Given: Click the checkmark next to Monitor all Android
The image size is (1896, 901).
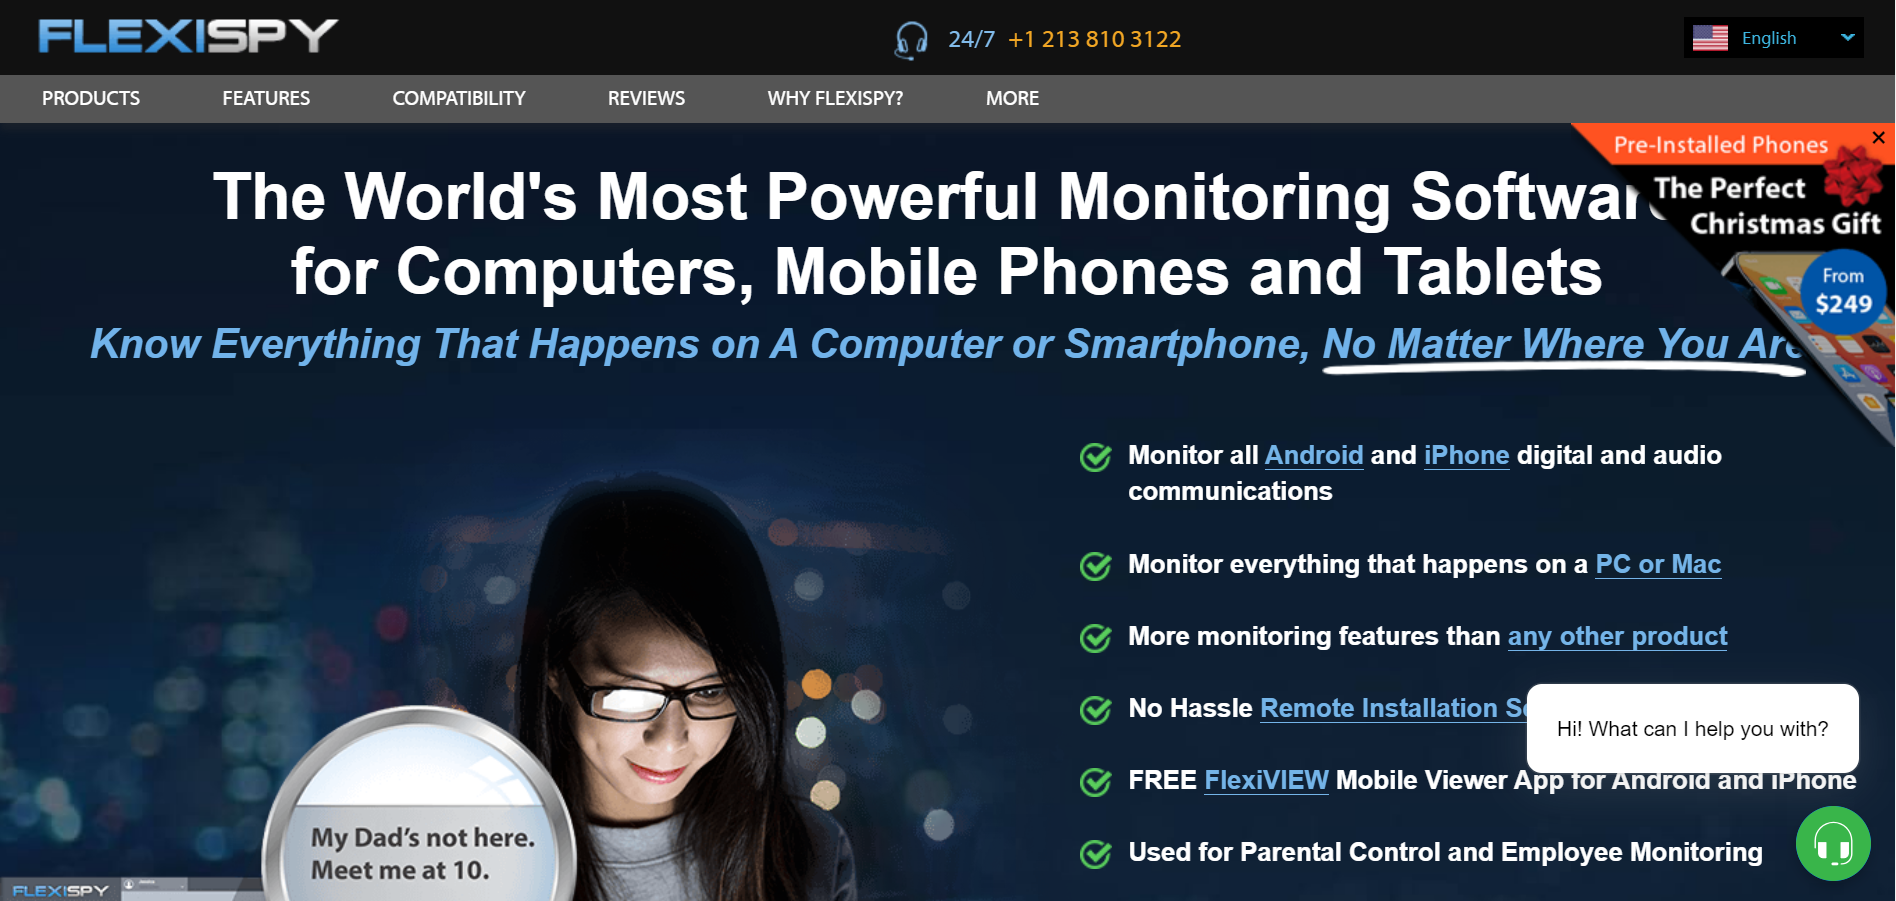Looking at the screenshot, I should pos(1096,457).
